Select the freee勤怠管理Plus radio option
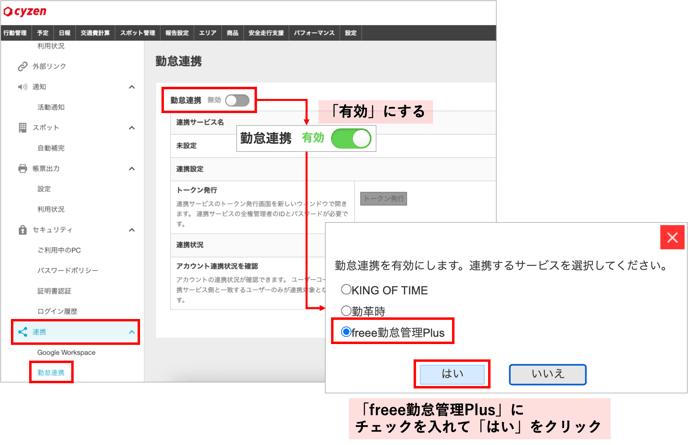This screenshot has width=688, height=445. tap(346, 332)
